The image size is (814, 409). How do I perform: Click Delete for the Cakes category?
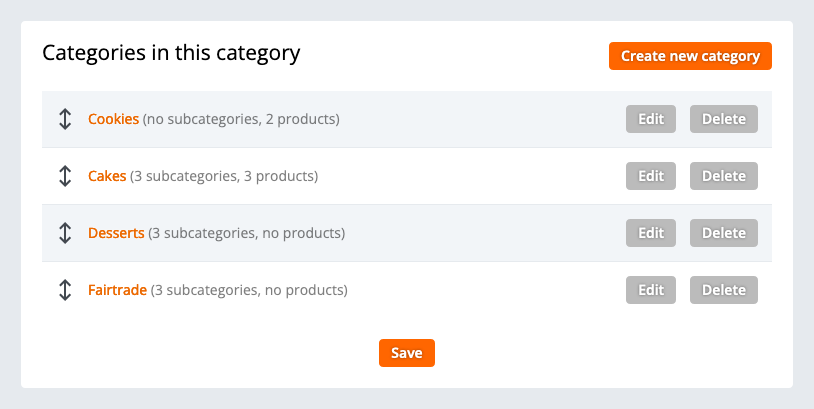tap(724, 176)
